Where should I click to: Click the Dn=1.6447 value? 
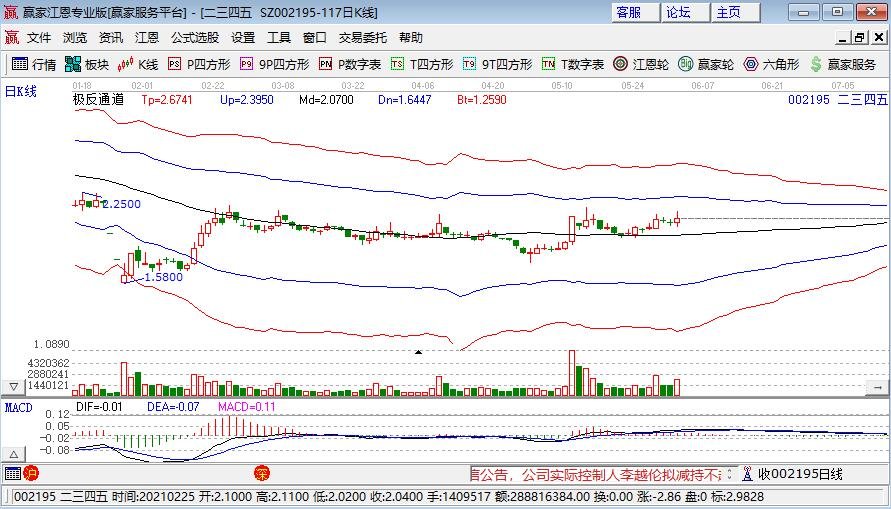(x=405, y=100)
